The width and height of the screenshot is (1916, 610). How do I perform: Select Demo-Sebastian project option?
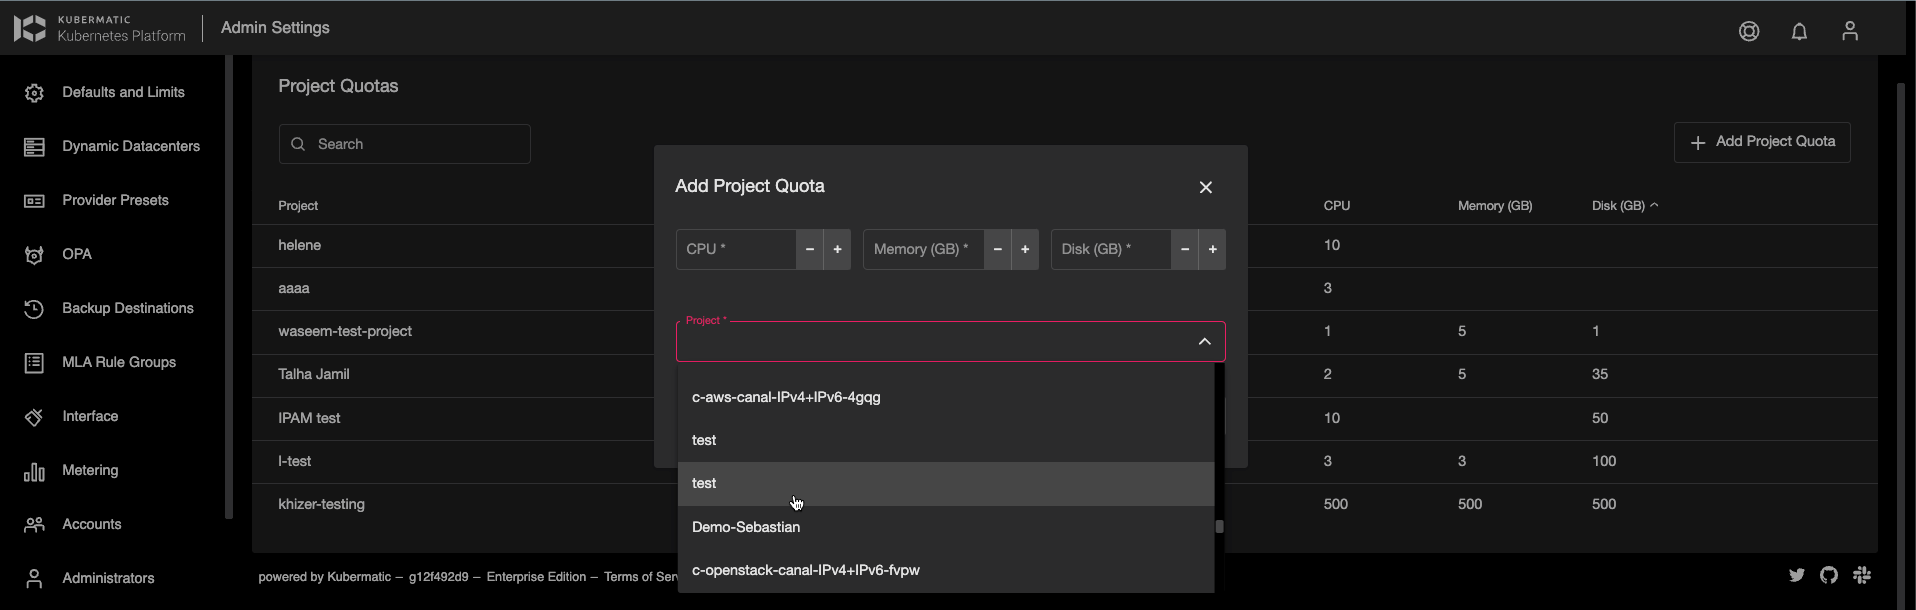[x=946, y=527]
